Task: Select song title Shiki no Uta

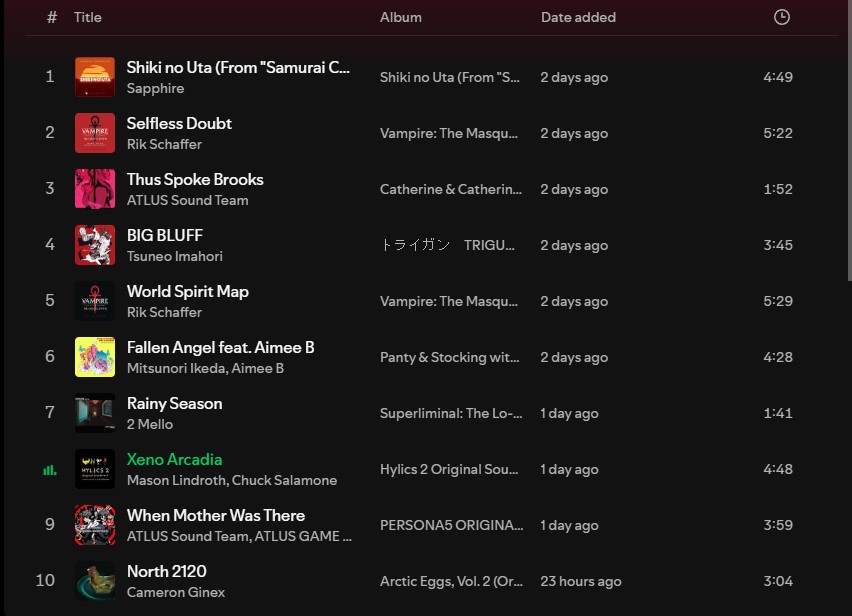Action: (x=238, y=67)
